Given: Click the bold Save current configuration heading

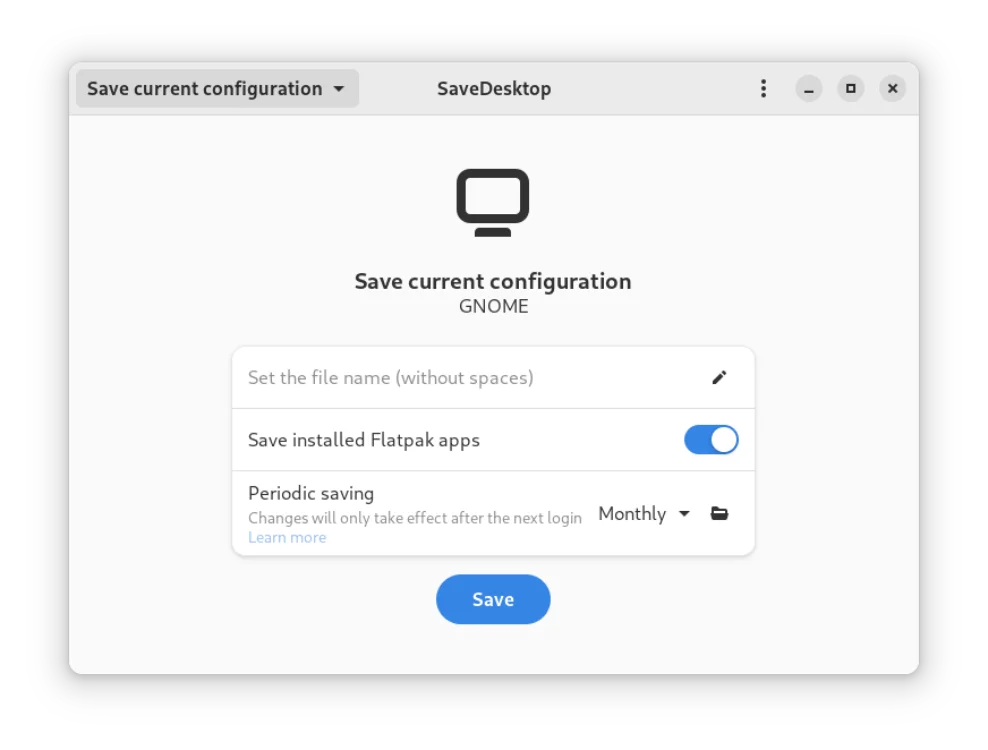Looking at the screenshot, I should 493,281.
